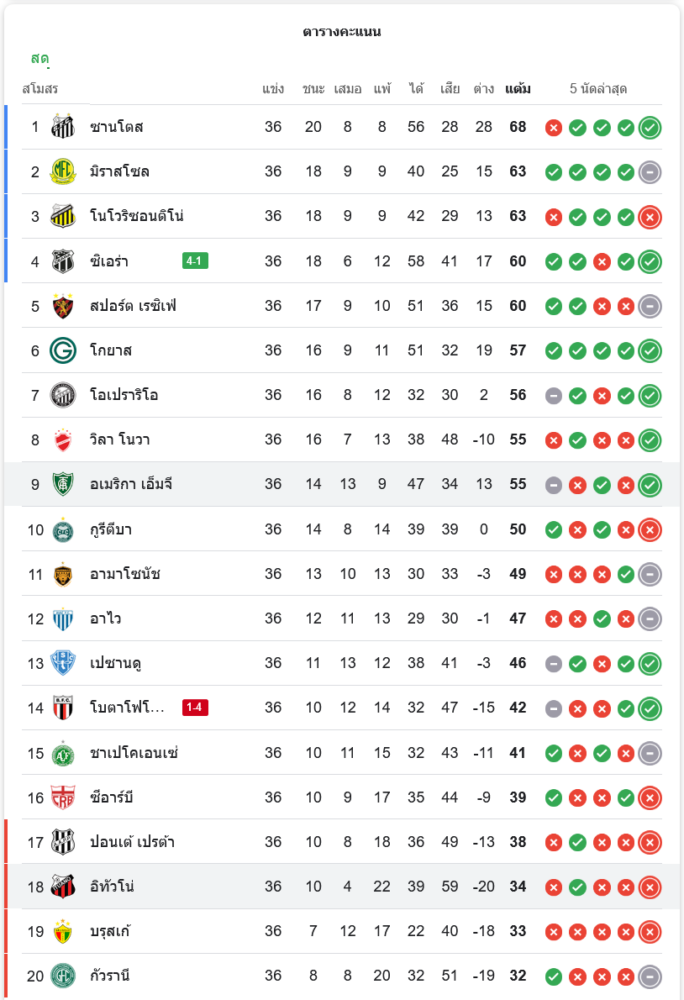Open the live 4-1 score badge
This screenshot has height=1000, width=684.
coord(195,261)
